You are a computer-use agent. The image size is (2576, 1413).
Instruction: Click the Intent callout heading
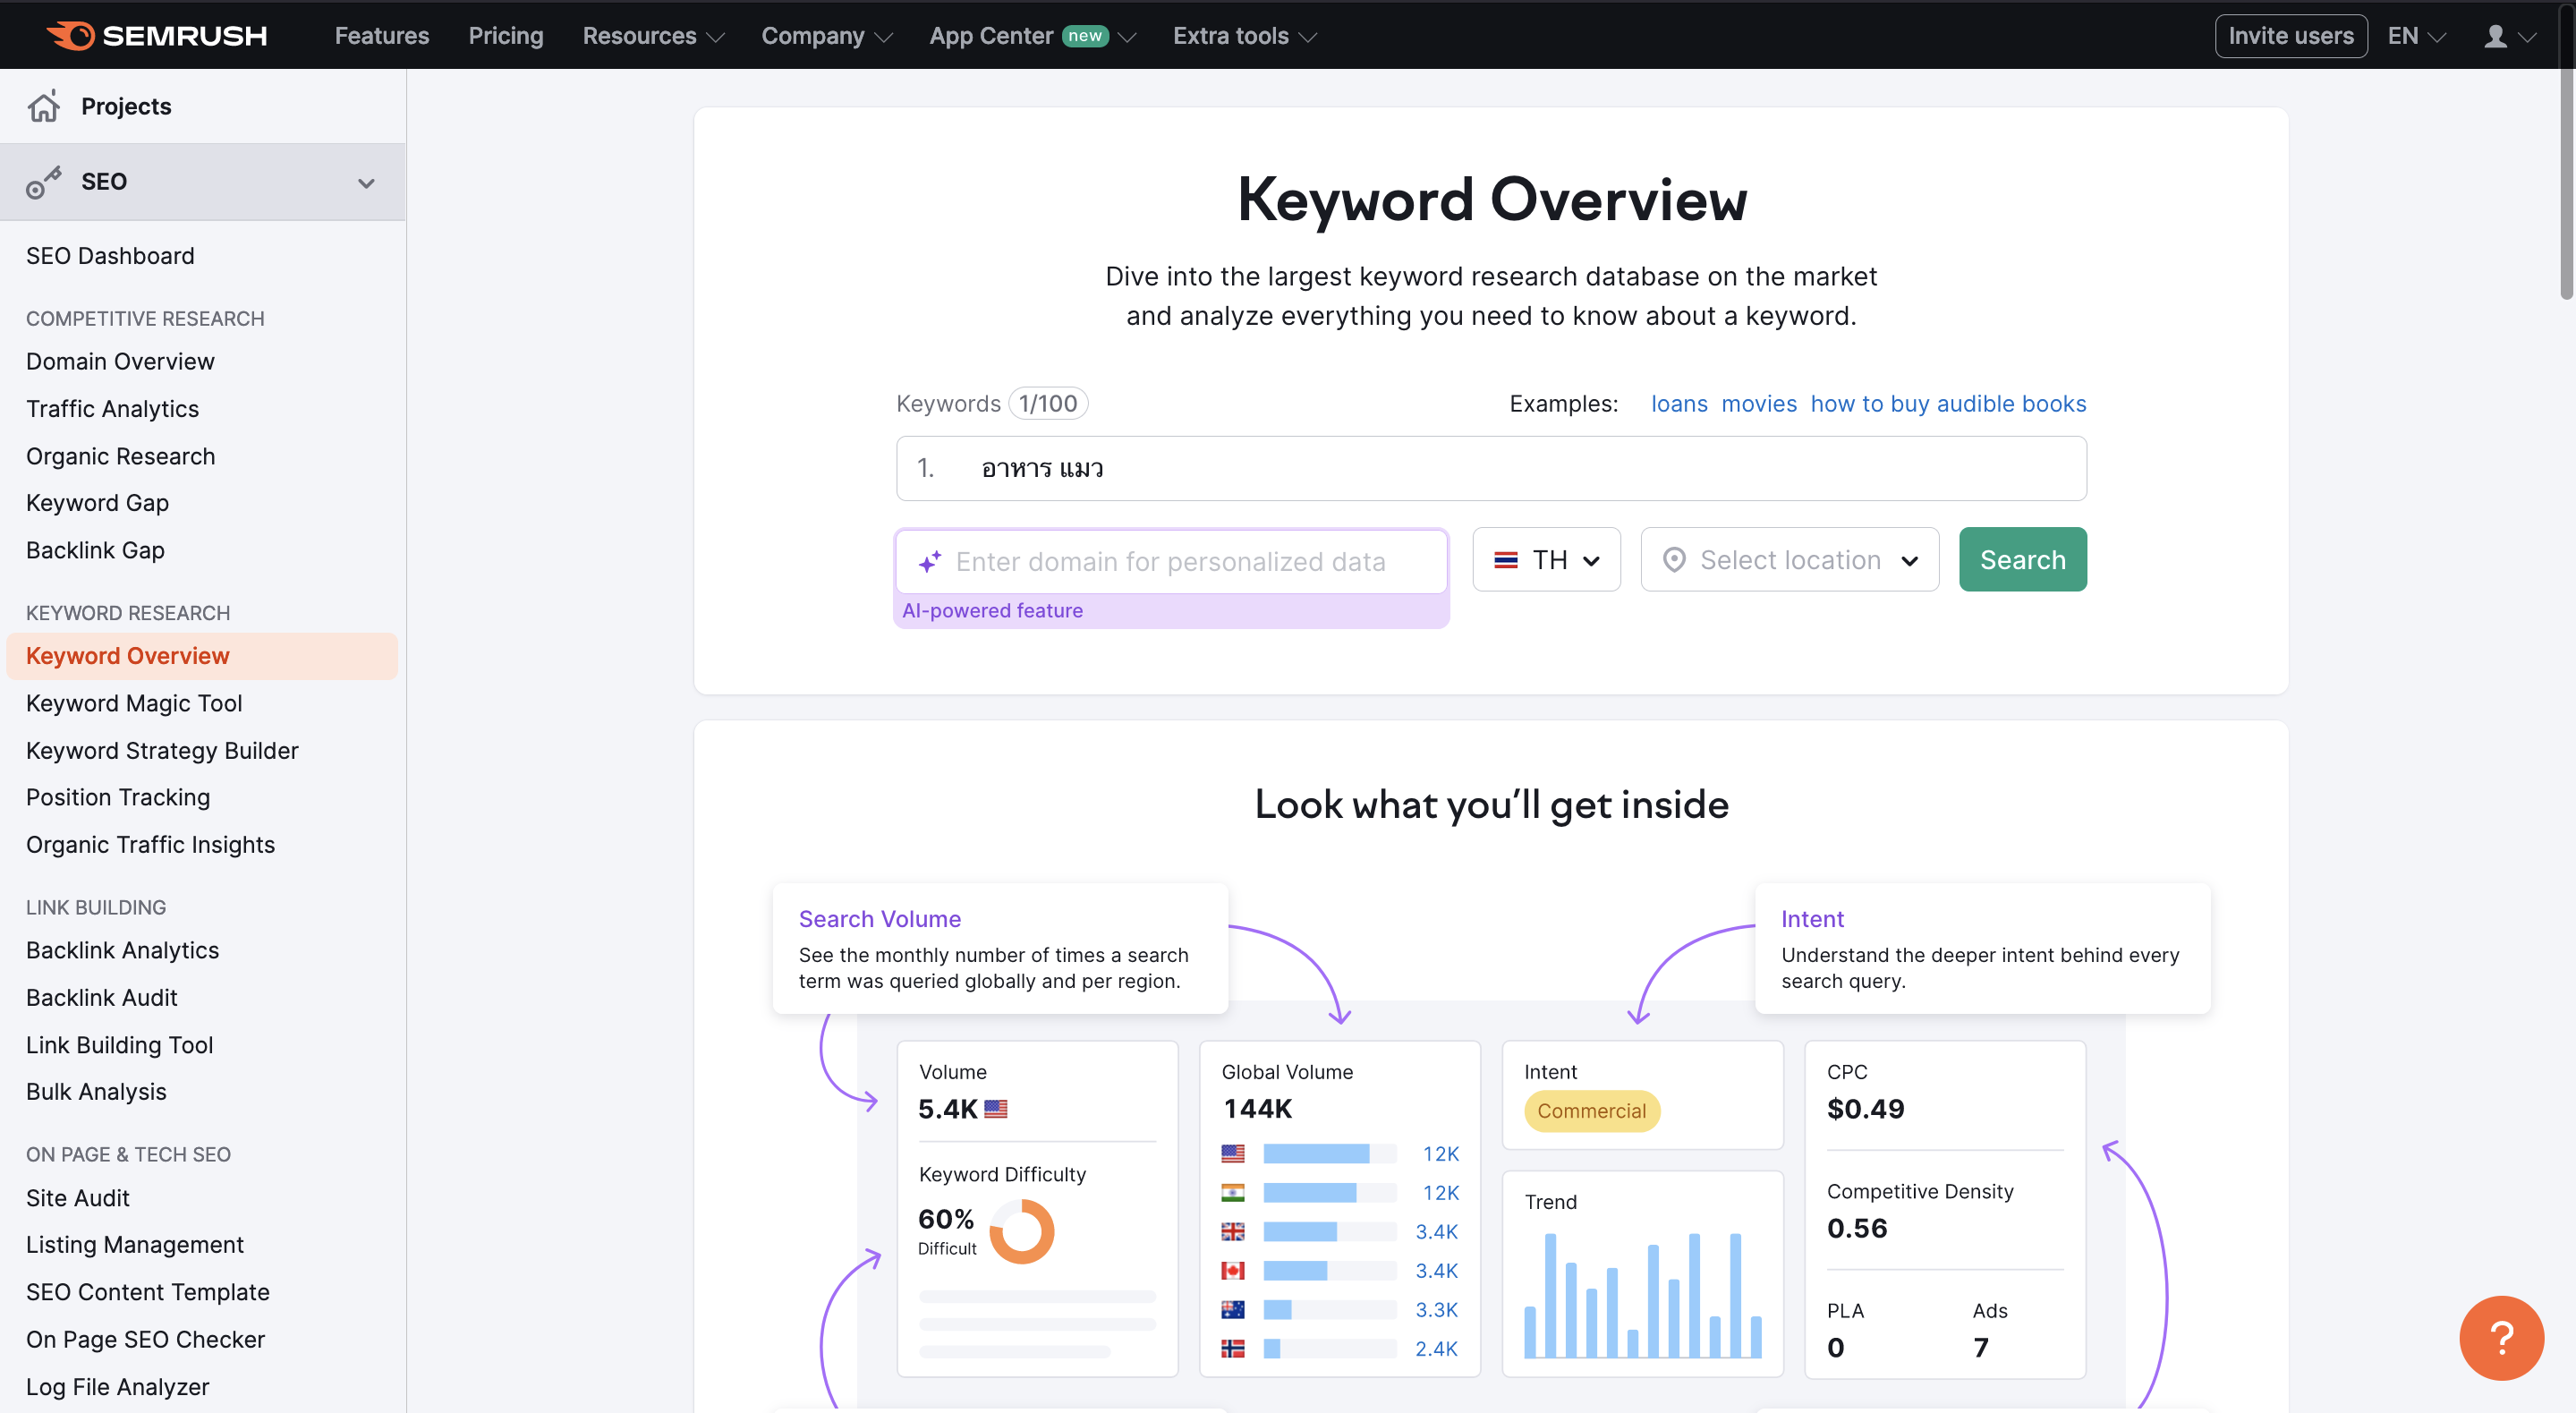tap(1812, 918)
